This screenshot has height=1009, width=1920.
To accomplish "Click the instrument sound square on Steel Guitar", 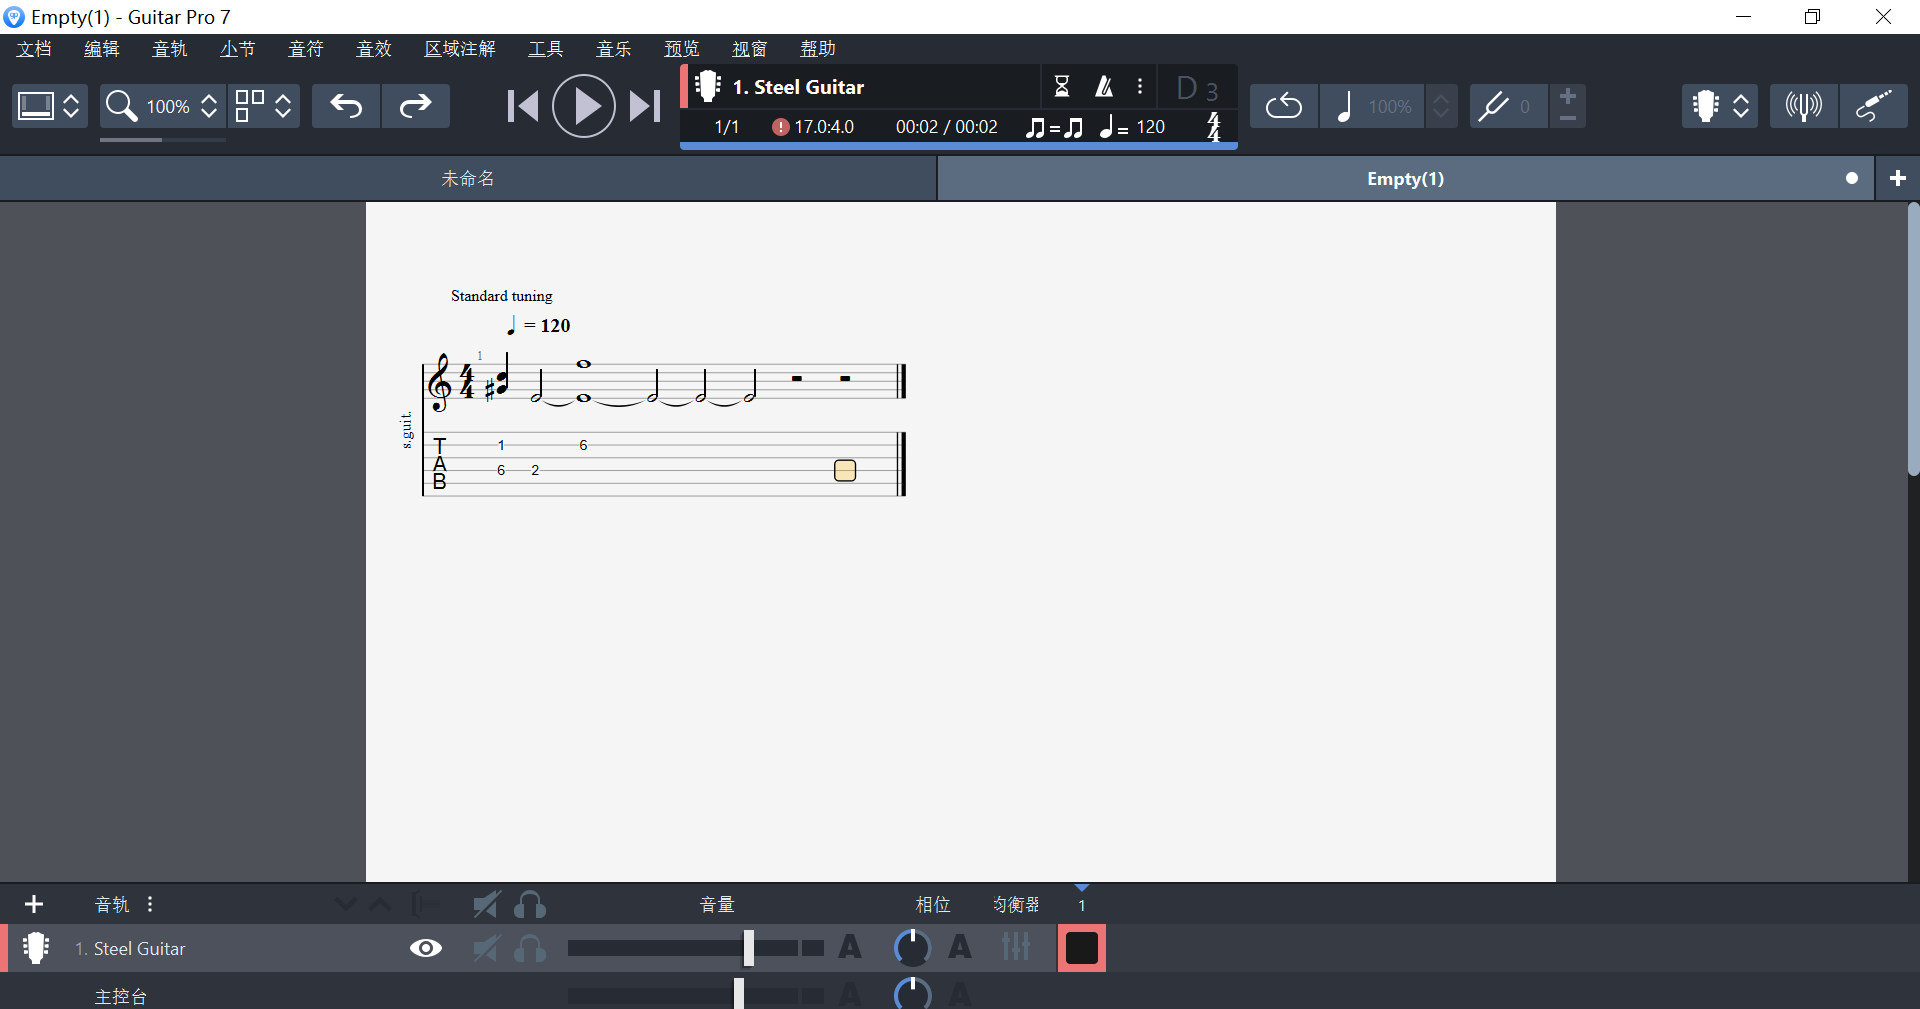I will (1081, 948).
